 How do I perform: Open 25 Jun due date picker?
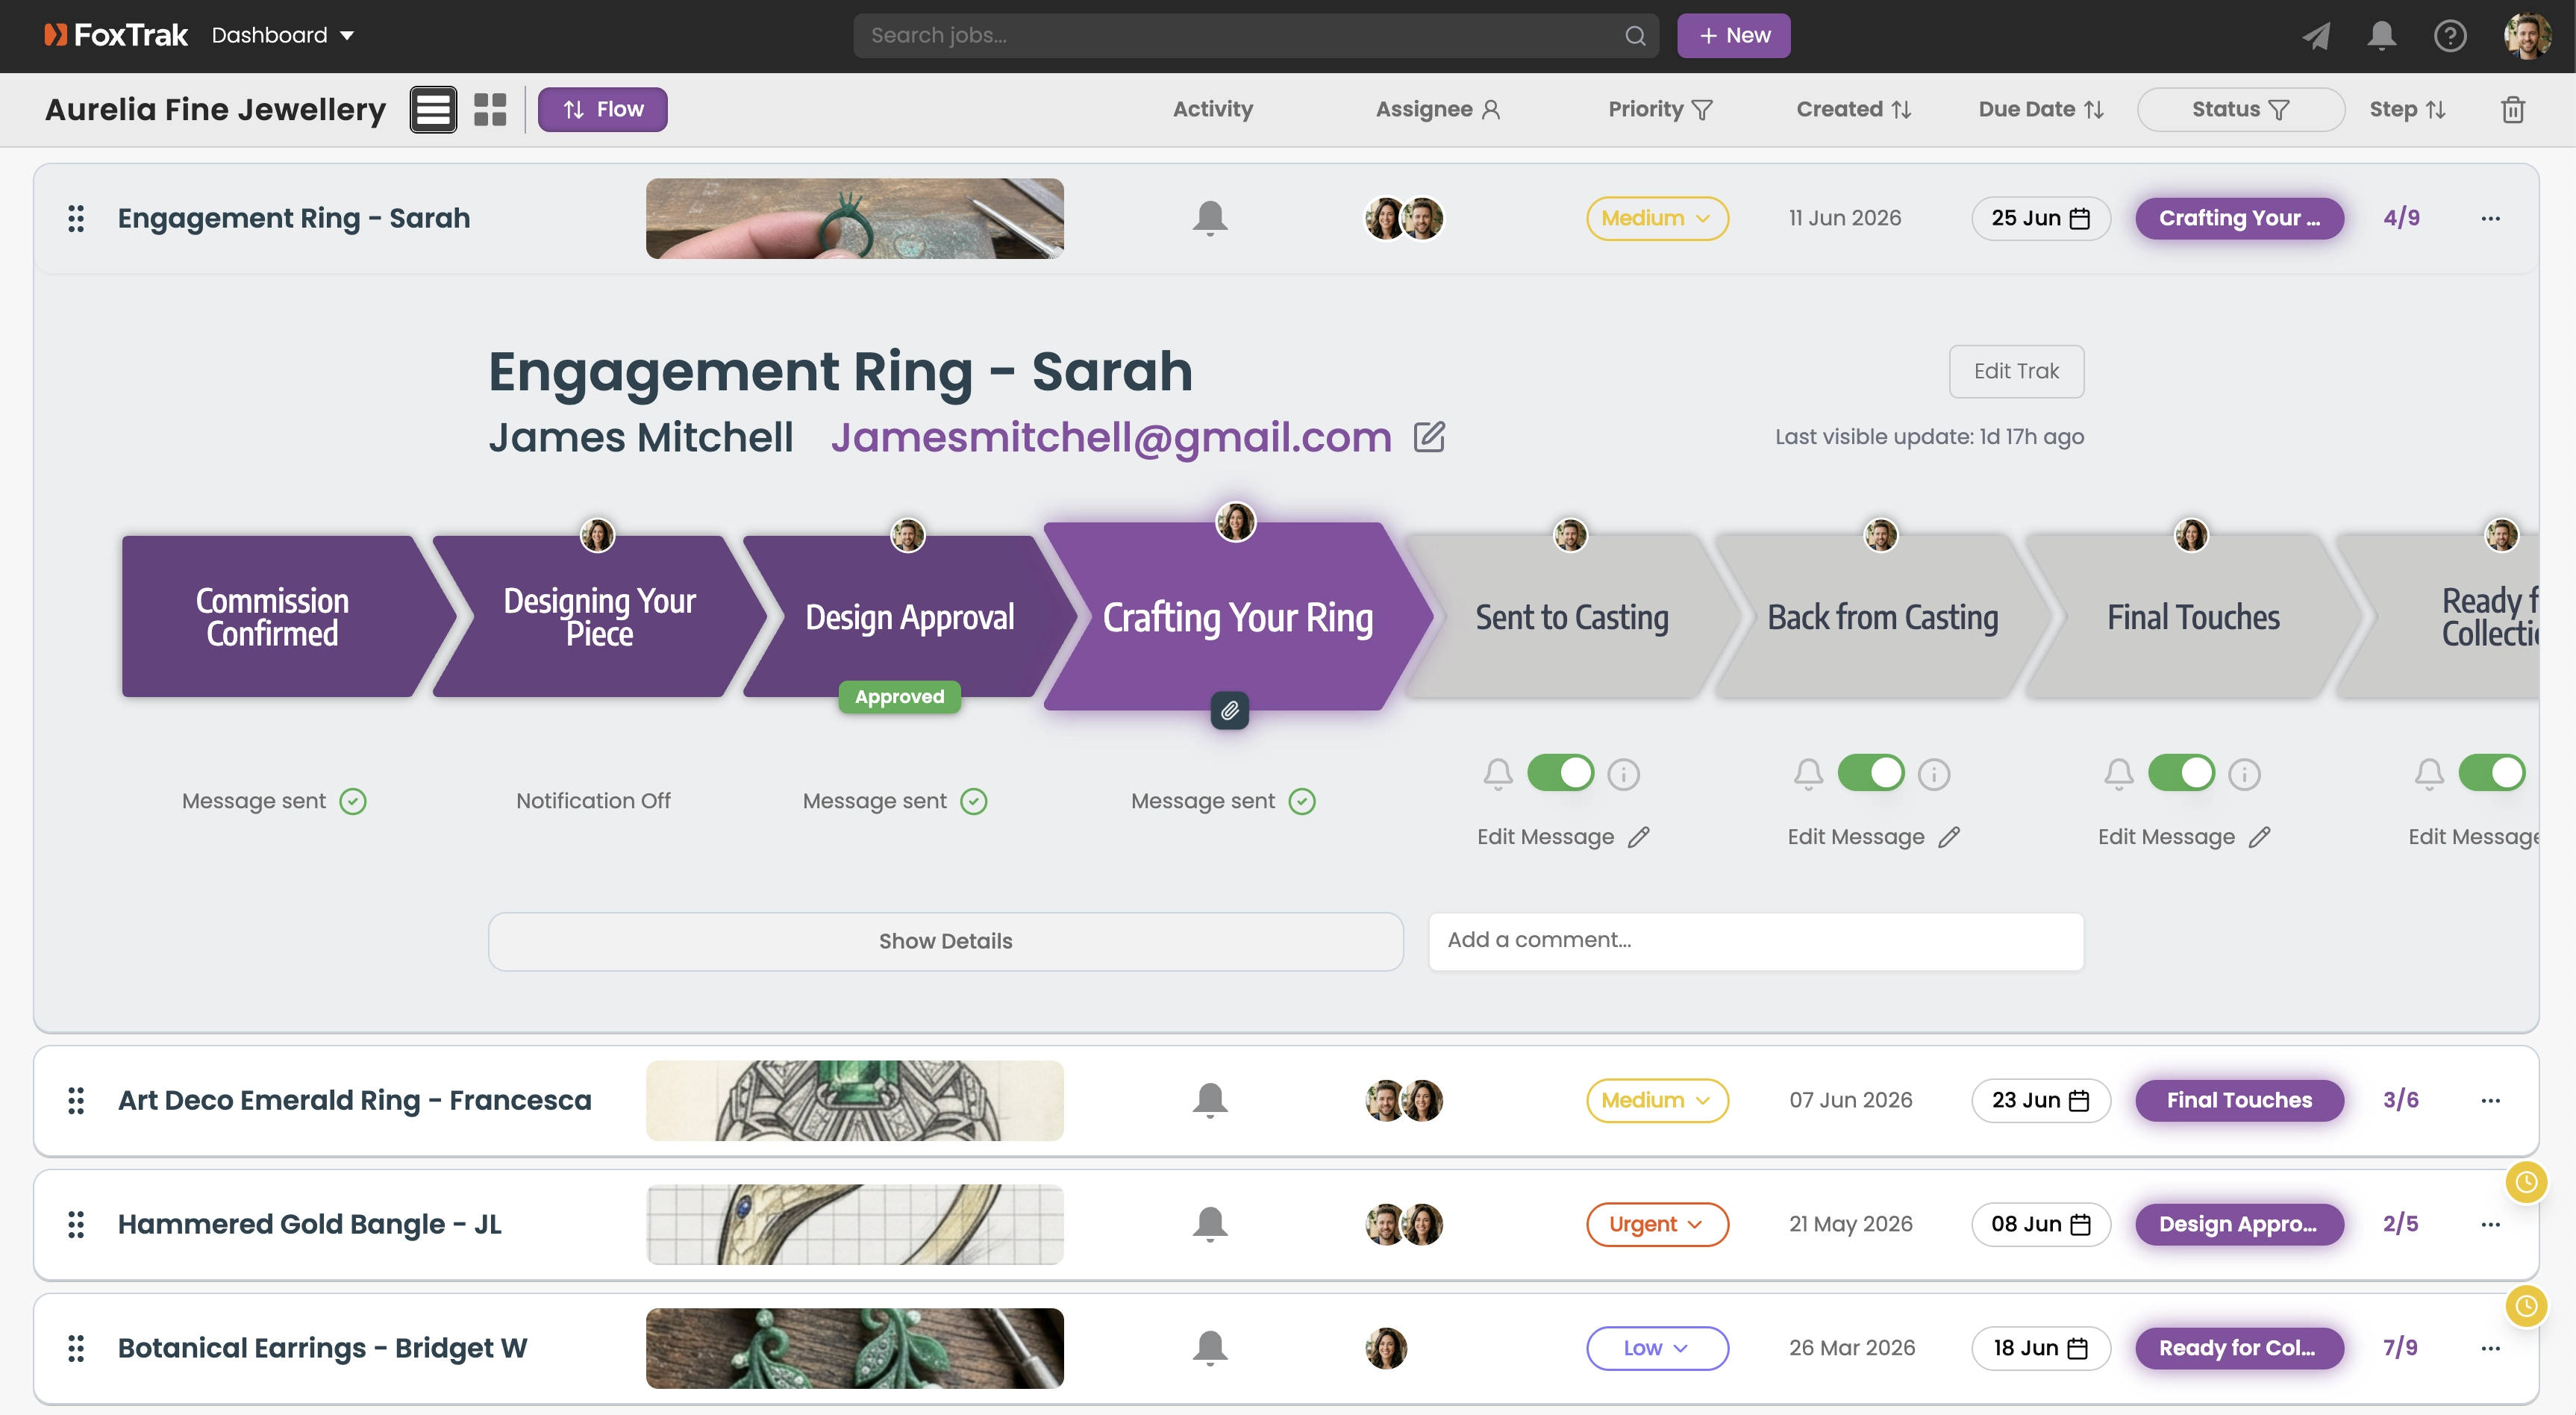[x=2040, y=218]
